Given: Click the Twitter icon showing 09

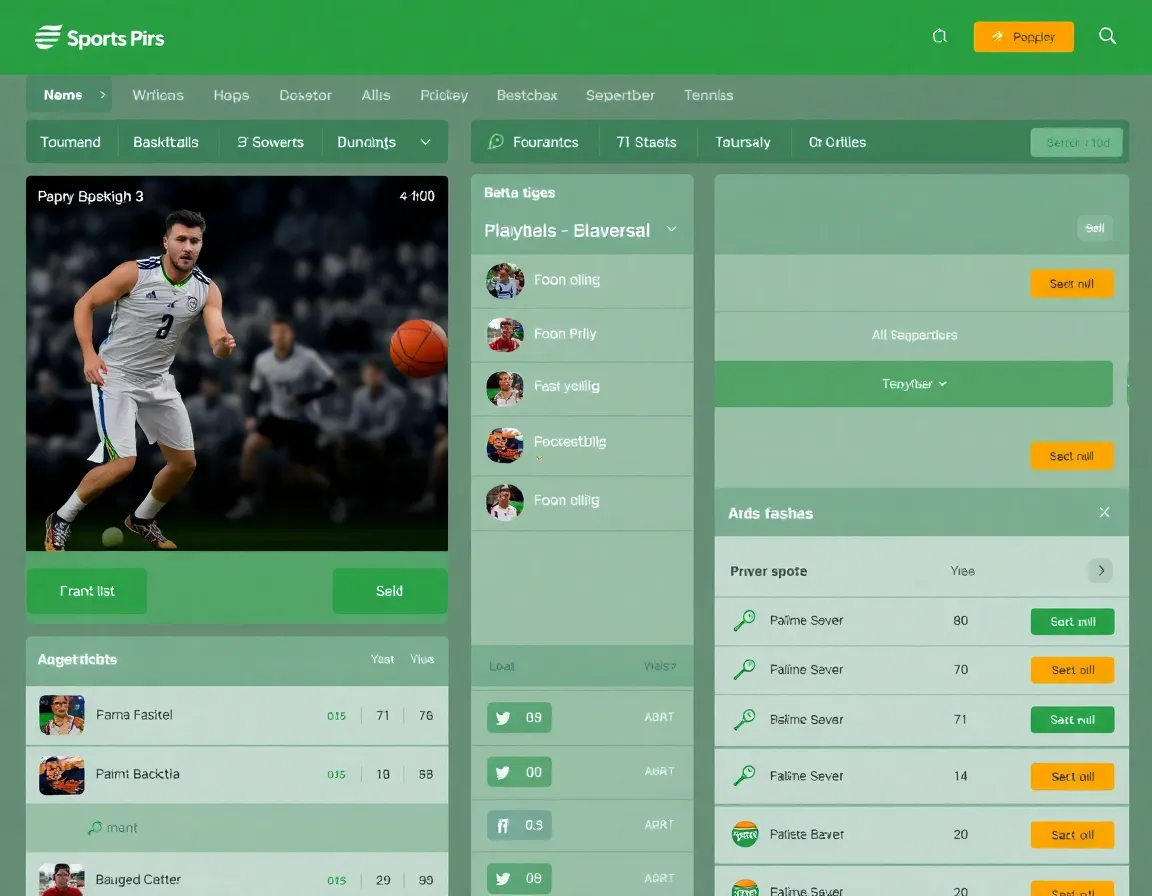Looking at the screenshot, I should coord(504,717).
